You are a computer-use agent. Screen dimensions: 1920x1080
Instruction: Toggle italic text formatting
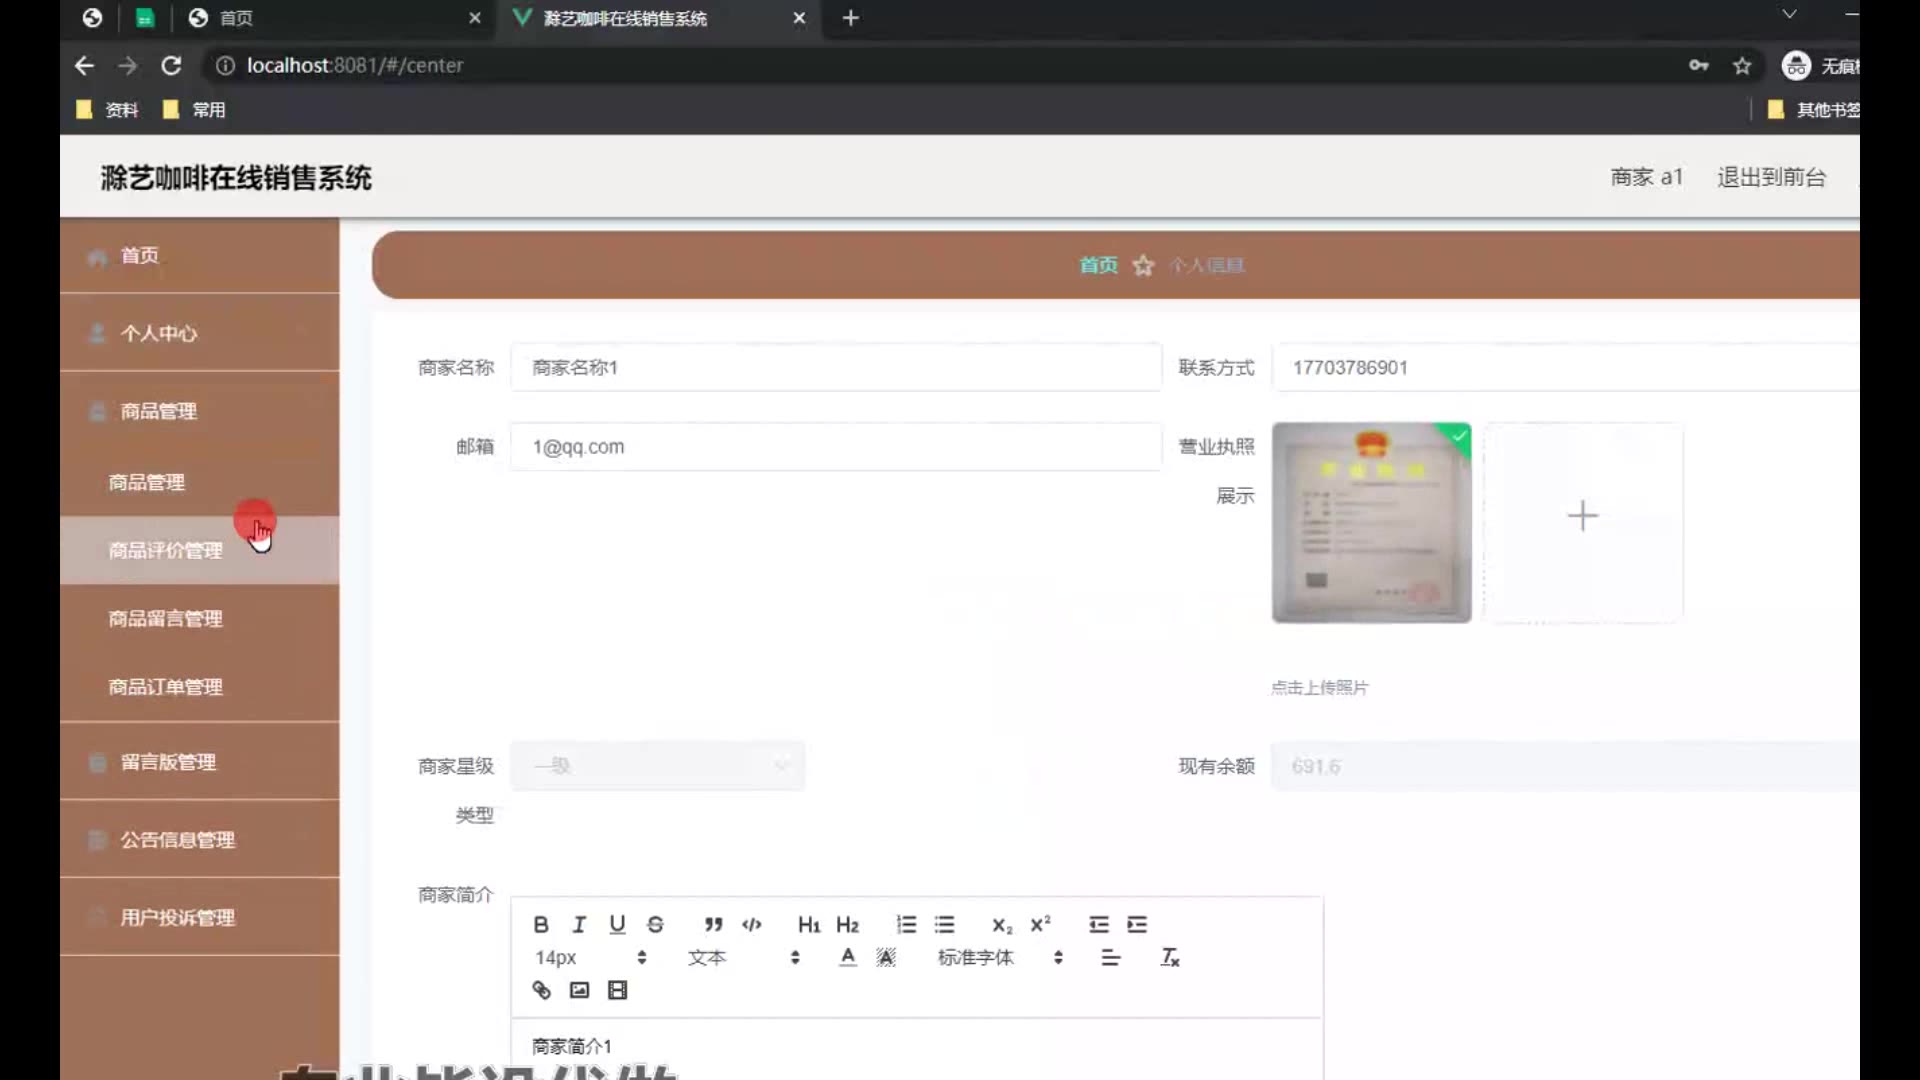579,924
